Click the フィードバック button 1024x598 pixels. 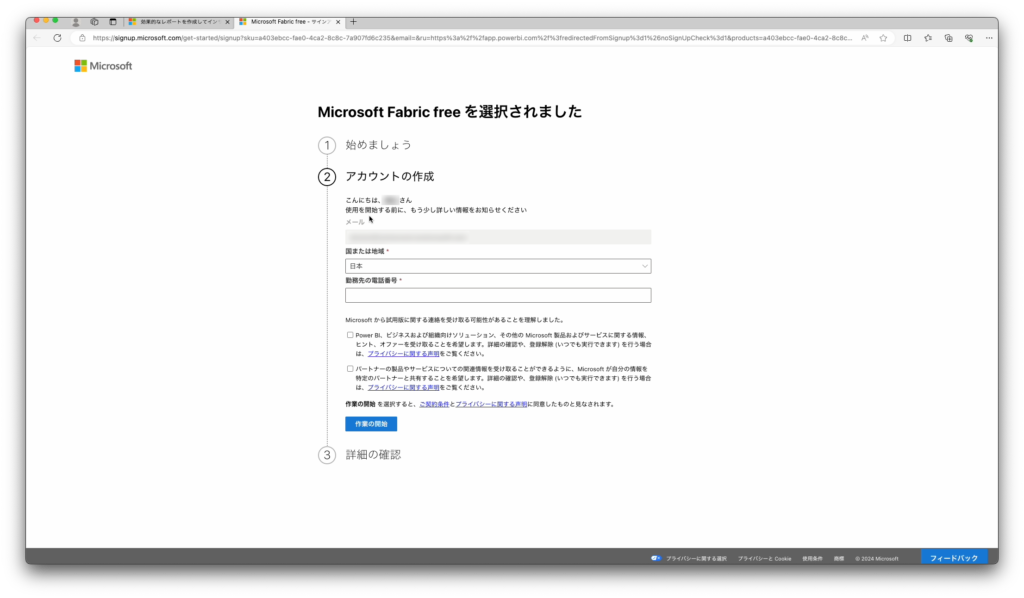coord(953,558)
